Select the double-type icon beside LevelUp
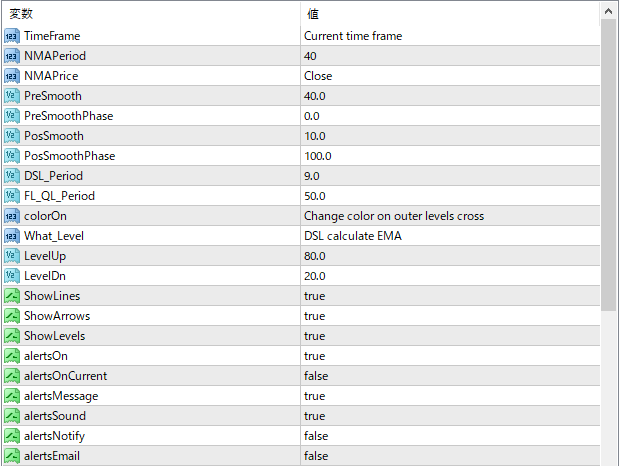The image size is (621, 466). pyautogui.click(x=11, y=256)
